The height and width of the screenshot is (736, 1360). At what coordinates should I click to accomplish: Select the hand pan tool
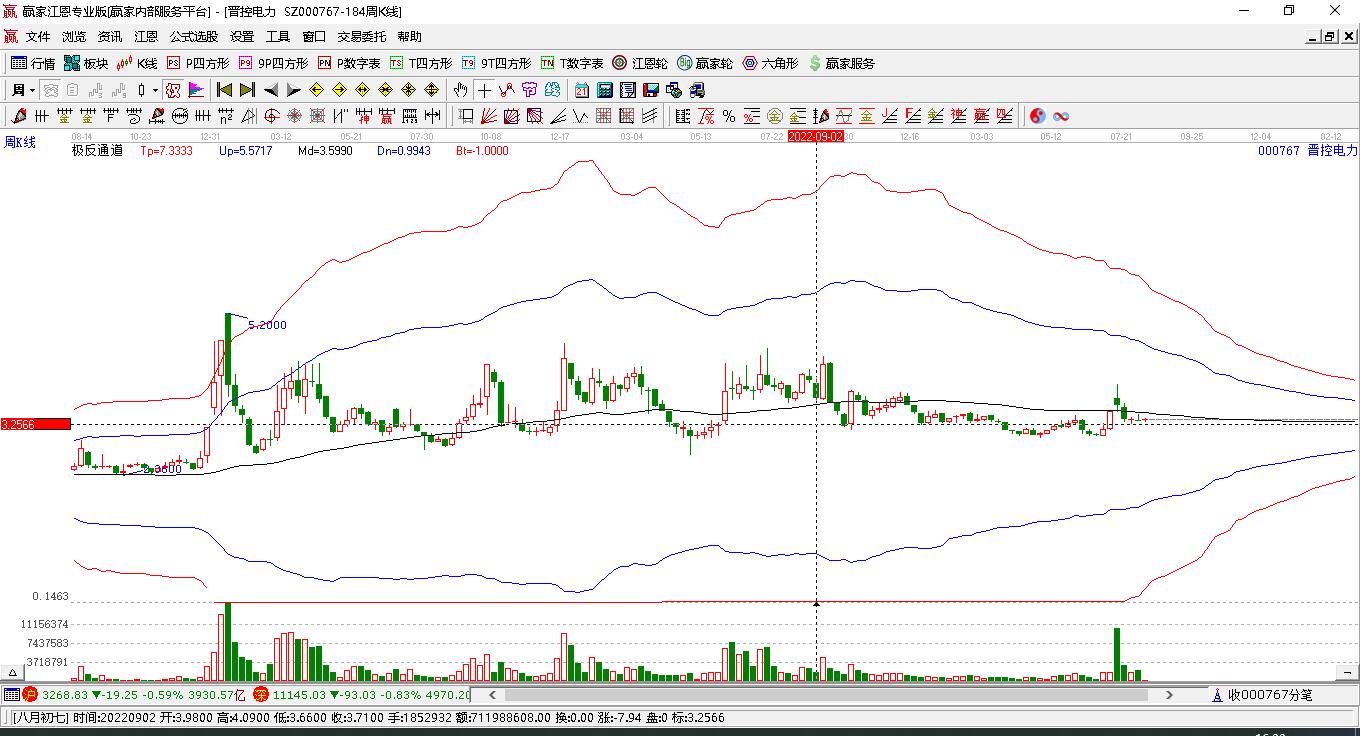[x=460, y=90]
